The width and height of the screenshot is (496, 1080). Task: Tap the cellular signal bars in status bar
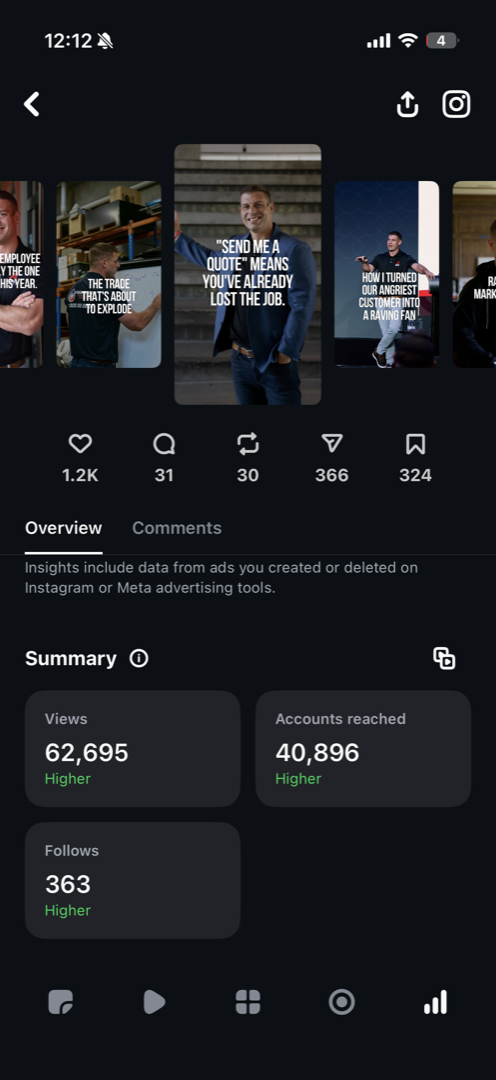click(379, 41)
